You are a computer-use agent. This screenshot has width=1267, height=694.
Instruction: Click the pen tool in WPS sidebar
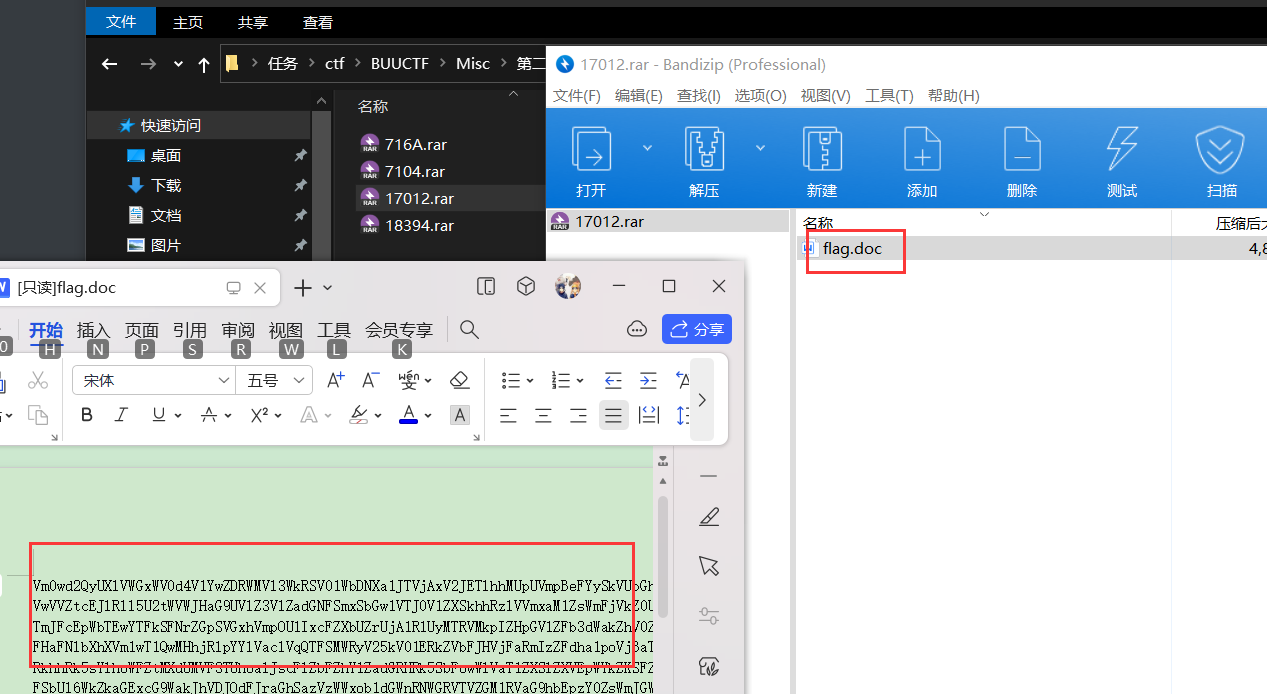coord(709,517)
